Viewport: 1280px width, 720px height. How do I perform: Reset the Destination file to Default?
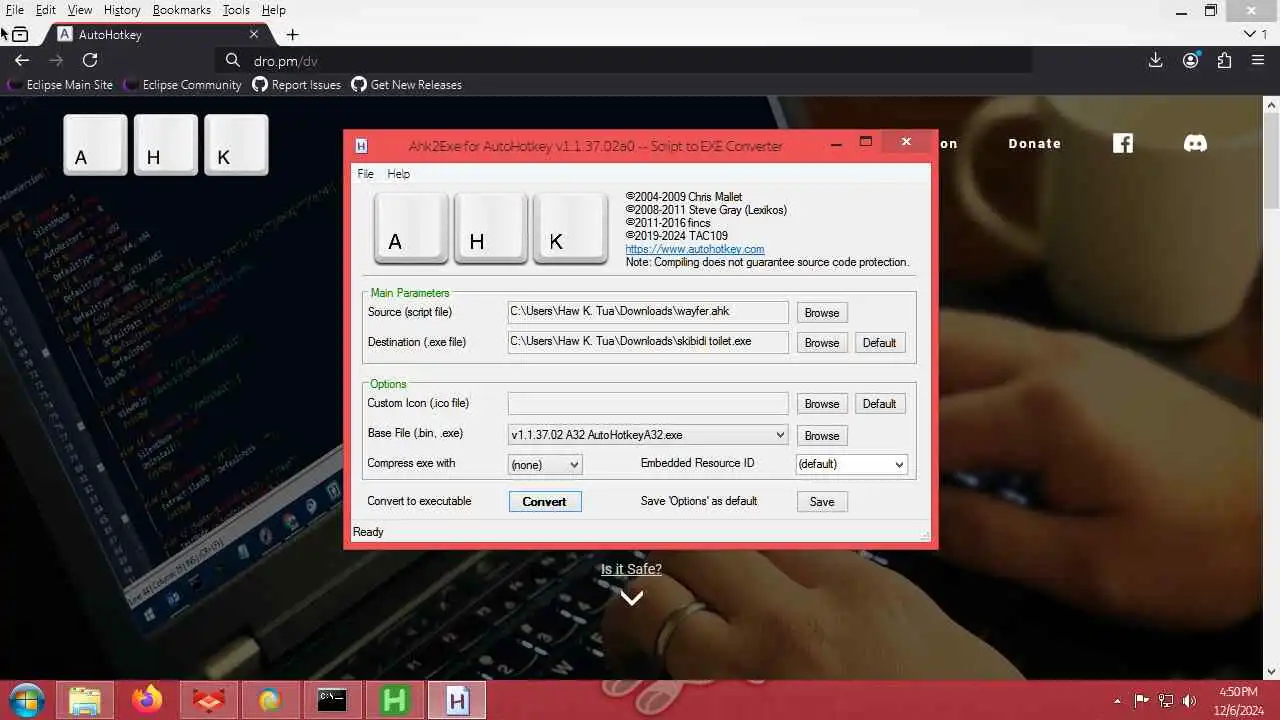point(879,343)
